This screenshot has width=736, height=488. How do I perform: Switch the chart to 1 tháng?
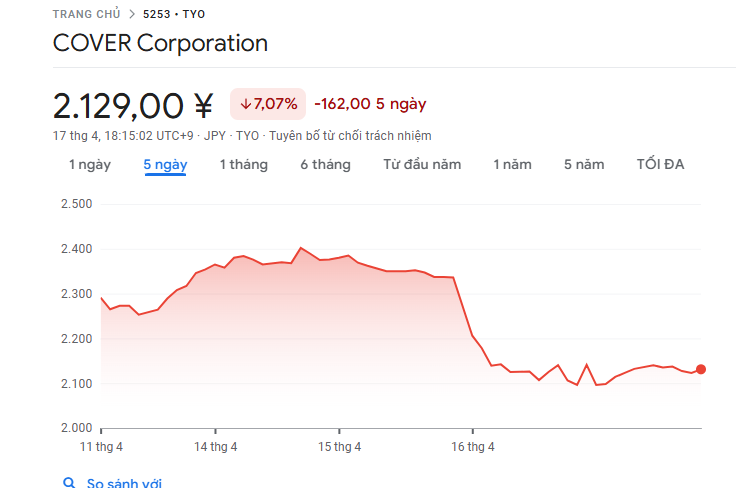point(243,165)
